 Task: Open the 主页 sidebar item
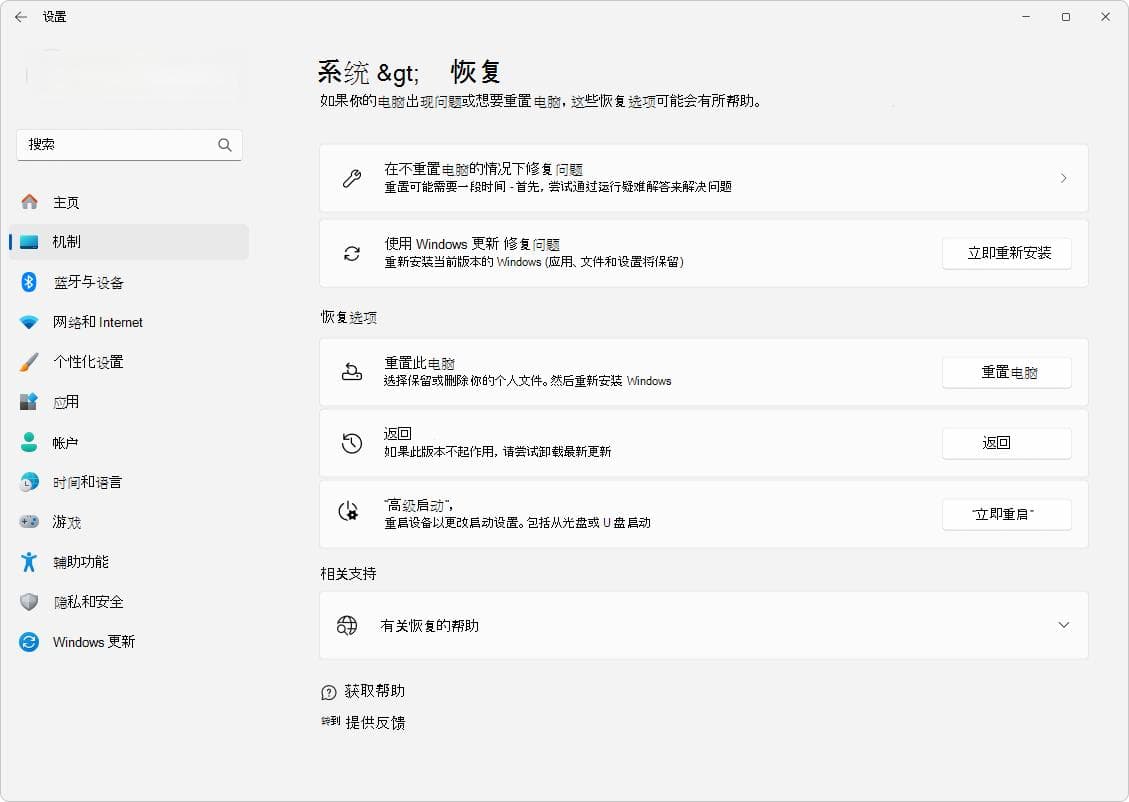(x=129, y=202)
